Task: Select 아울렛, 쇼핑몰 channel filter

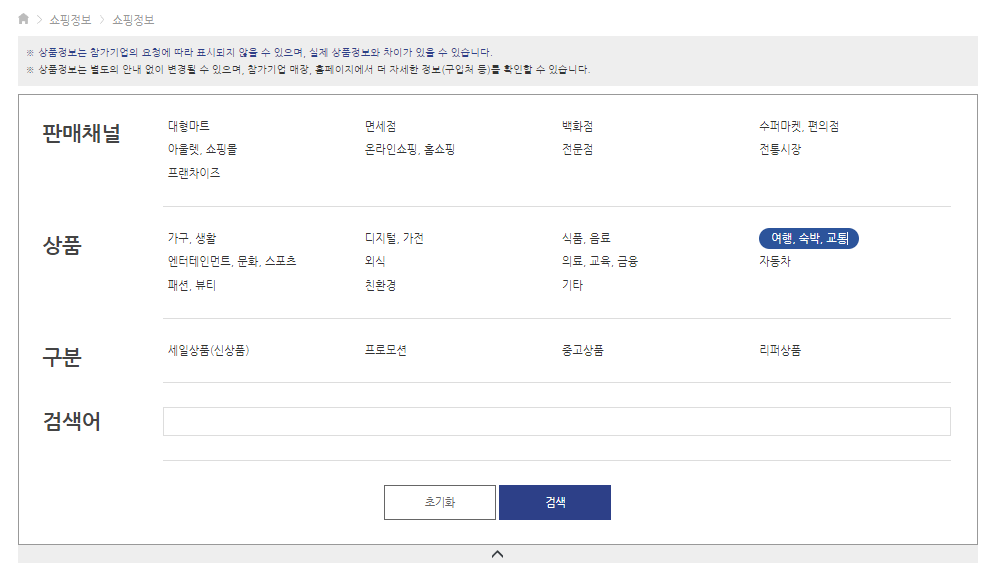Action: pos(202,150)
